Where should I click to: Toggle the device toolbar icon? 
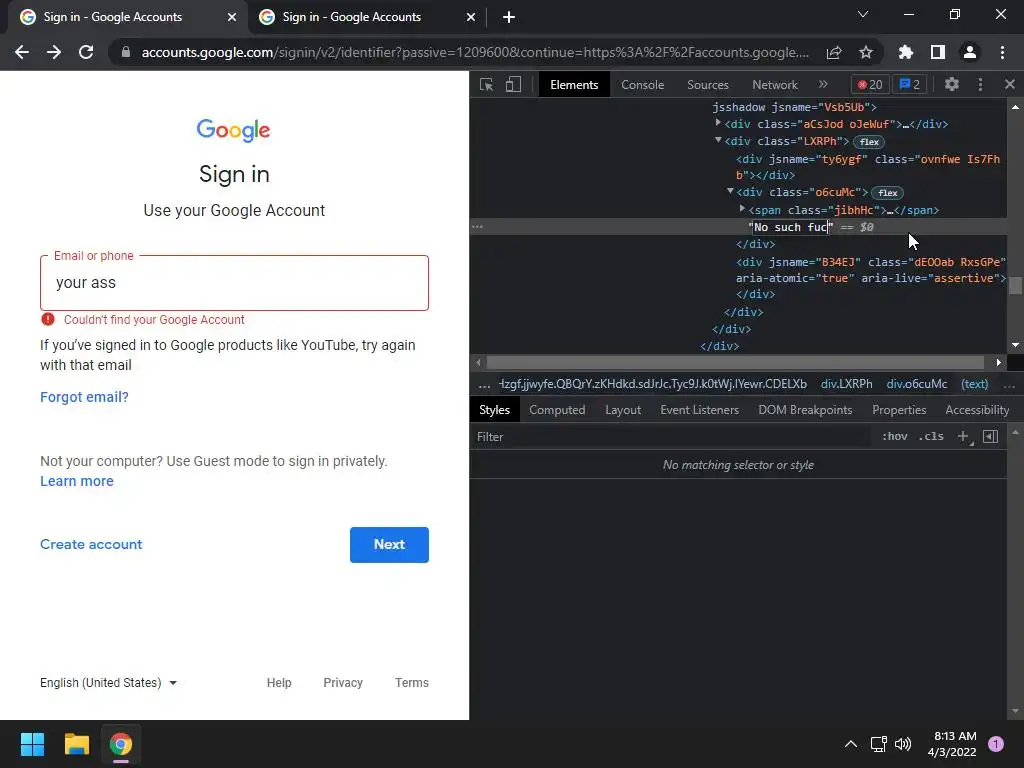point(513,84)
